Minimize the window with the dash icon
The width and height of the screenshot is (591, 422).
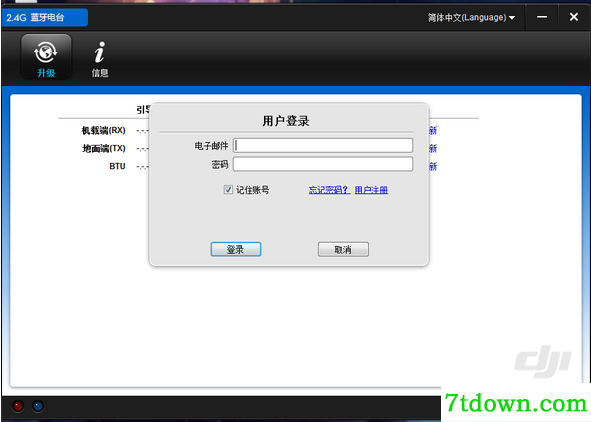pos(542,17)
